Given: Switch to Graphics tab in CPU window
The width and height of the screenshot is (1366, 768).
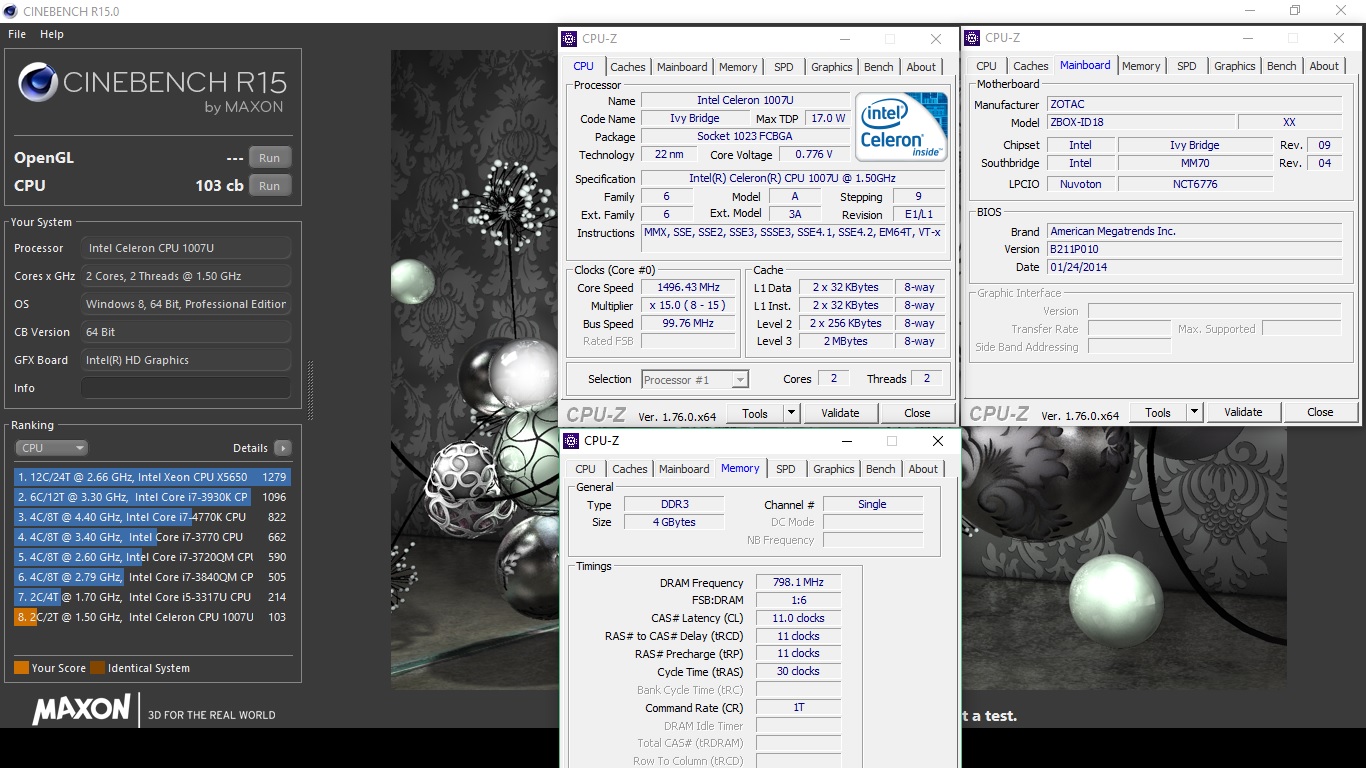Looking at the screenshot, I should click(x=832, y=67).
